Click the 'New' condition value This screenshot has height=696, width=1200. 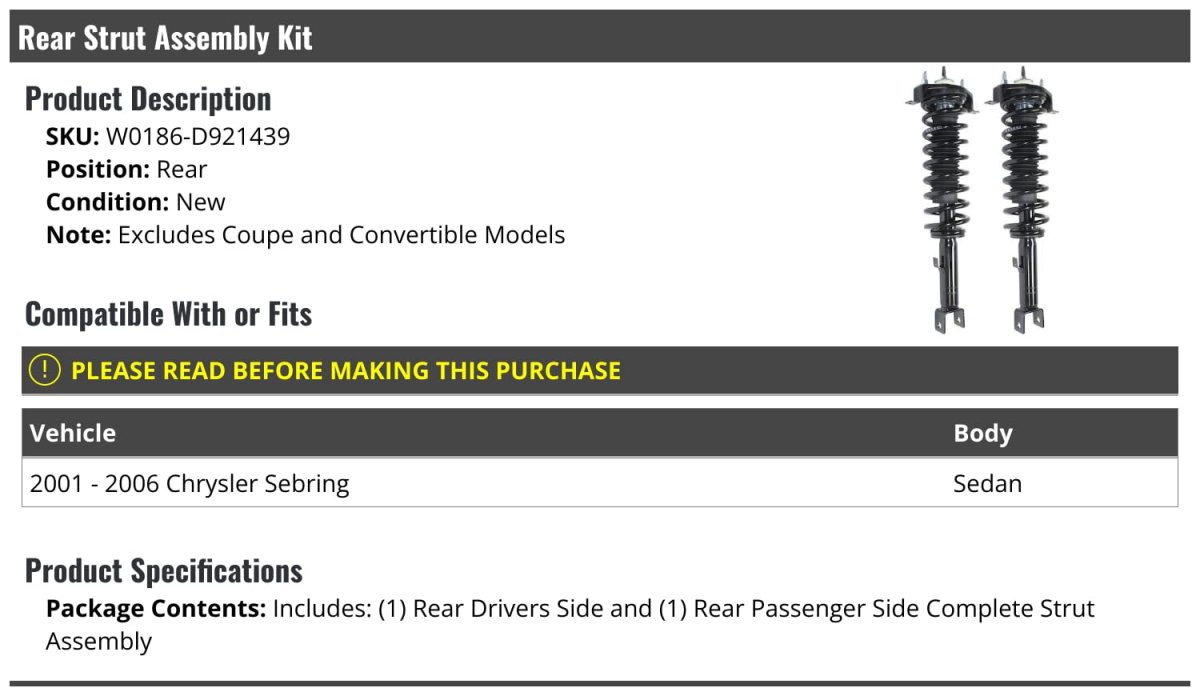pyautogui.click(x=201, y=202)
